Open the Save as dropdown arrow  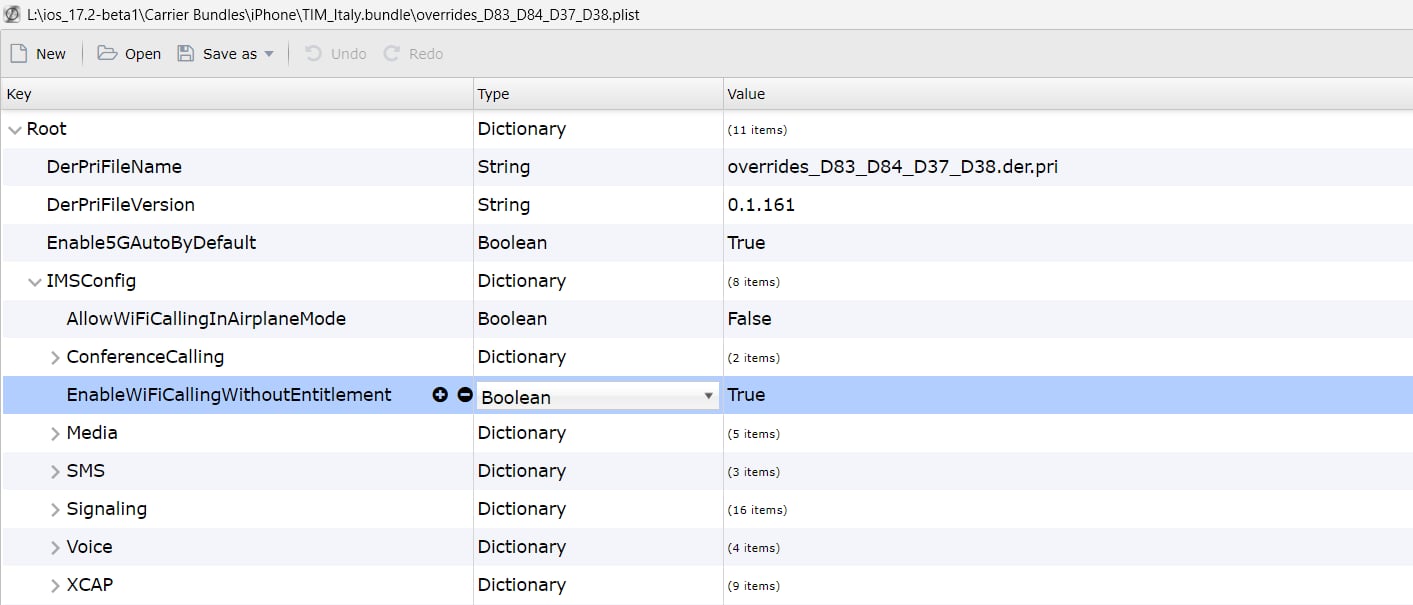tap(269, 54)
